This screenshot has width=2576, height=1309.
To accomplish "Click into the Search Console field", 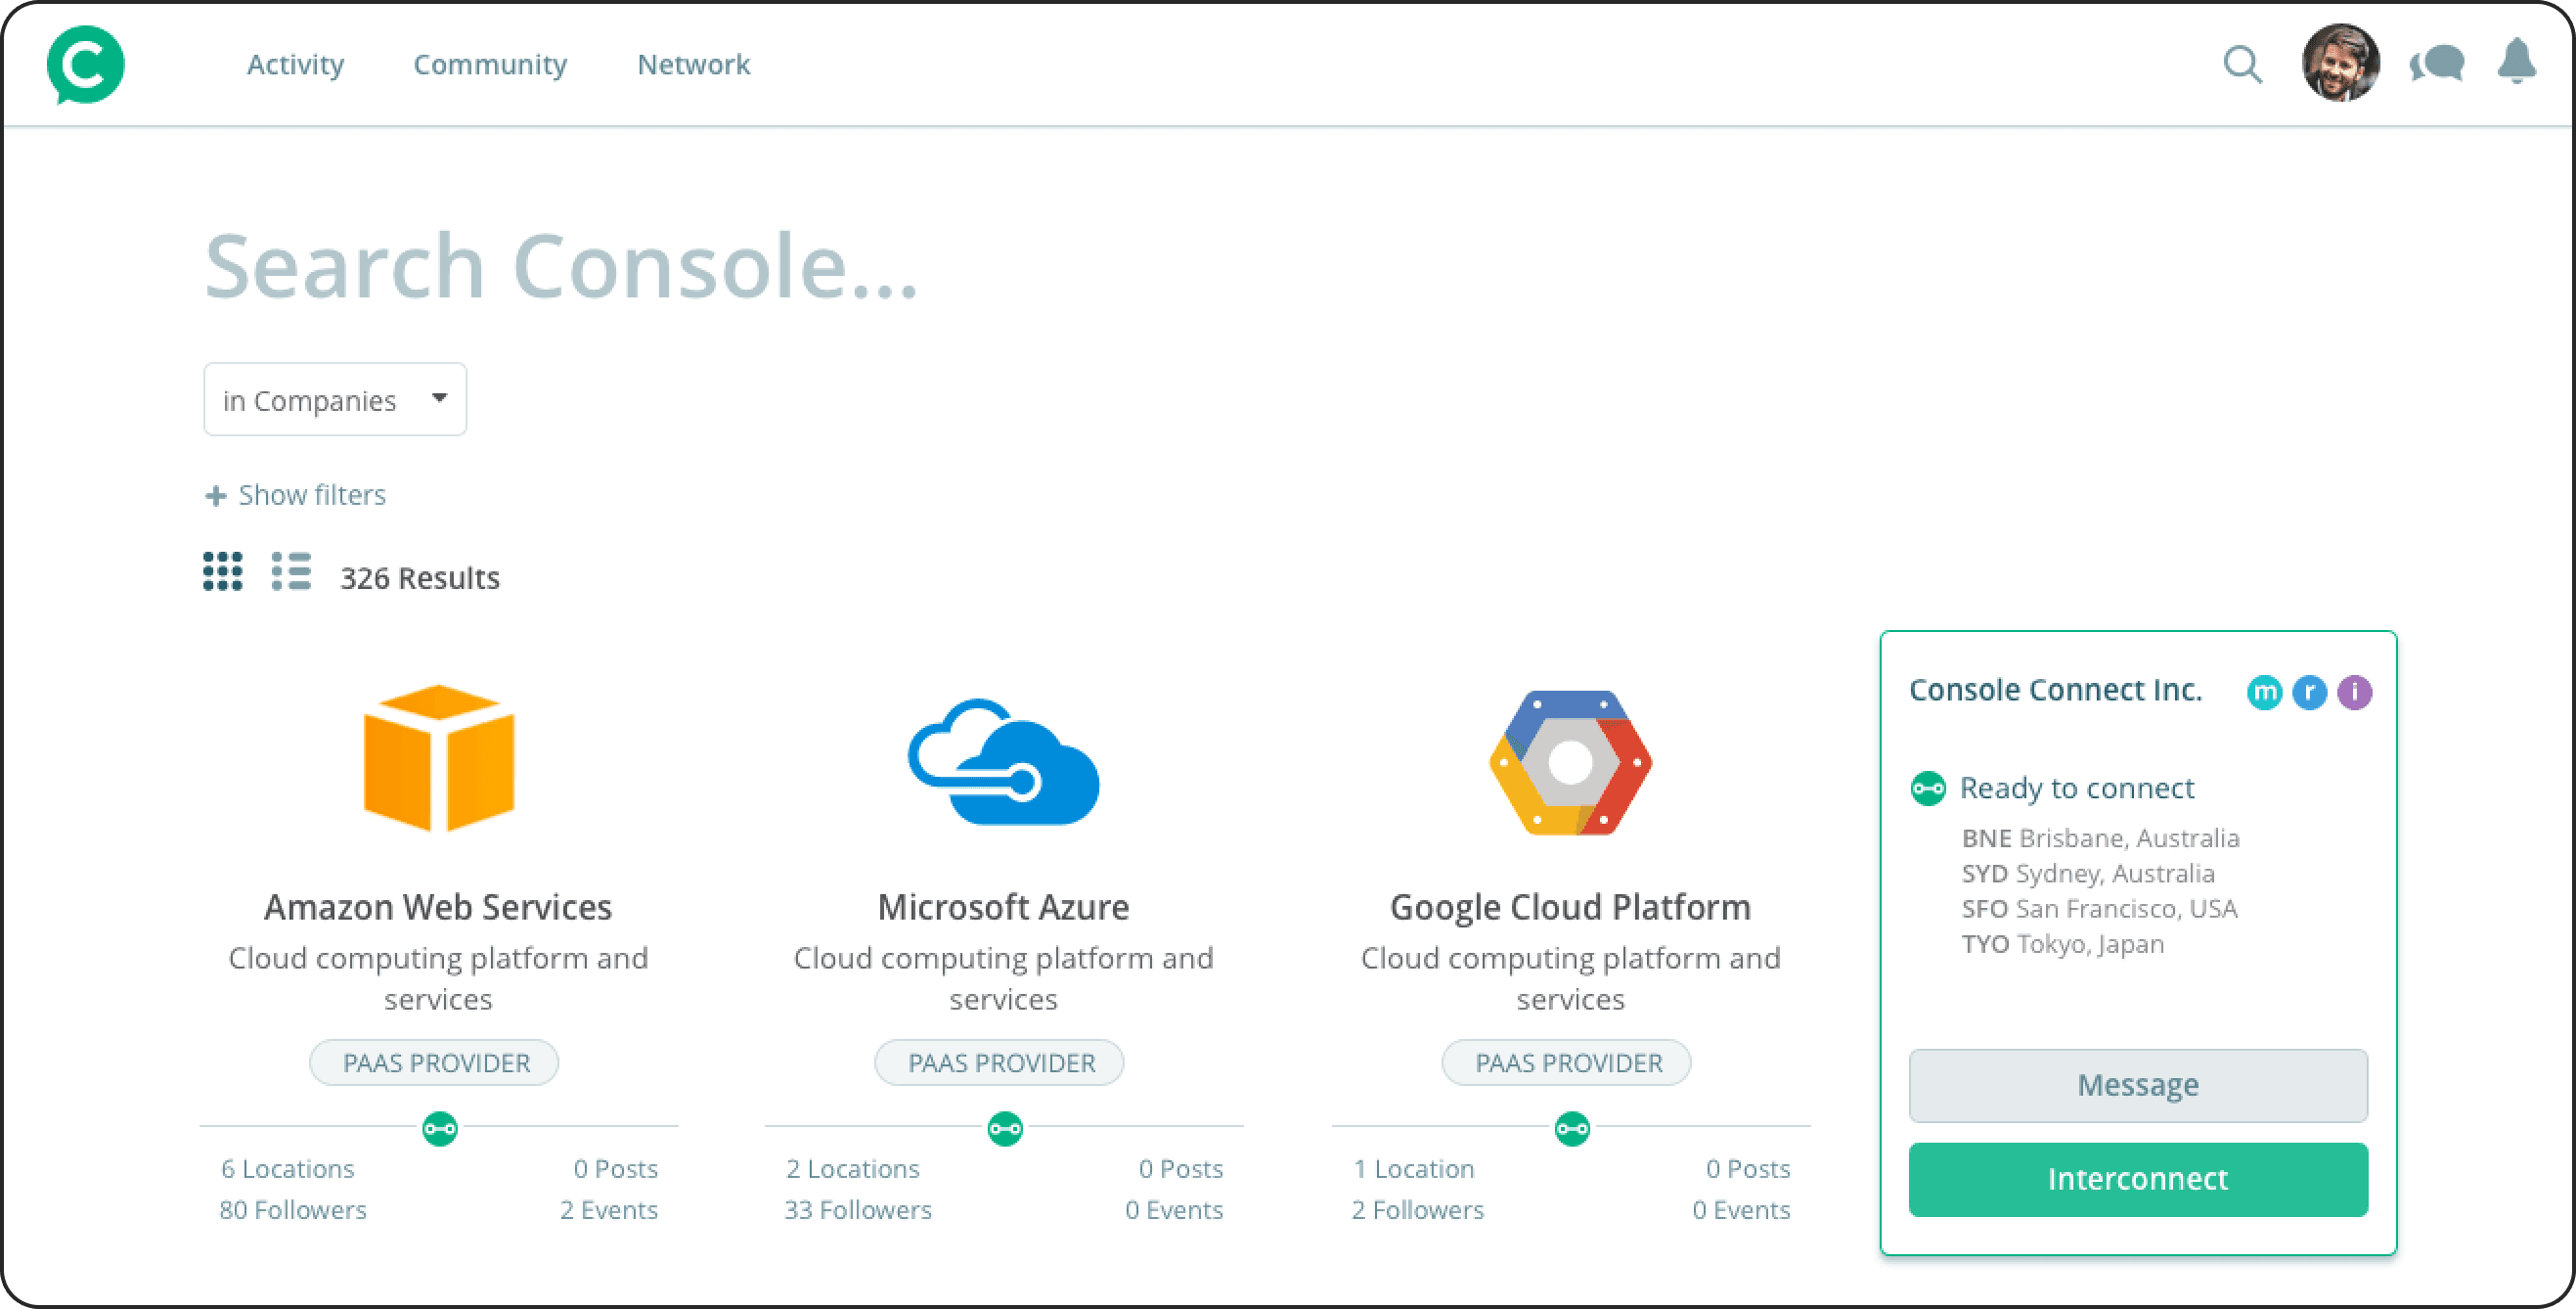I will pyautogui.click(x=561, y=265).
